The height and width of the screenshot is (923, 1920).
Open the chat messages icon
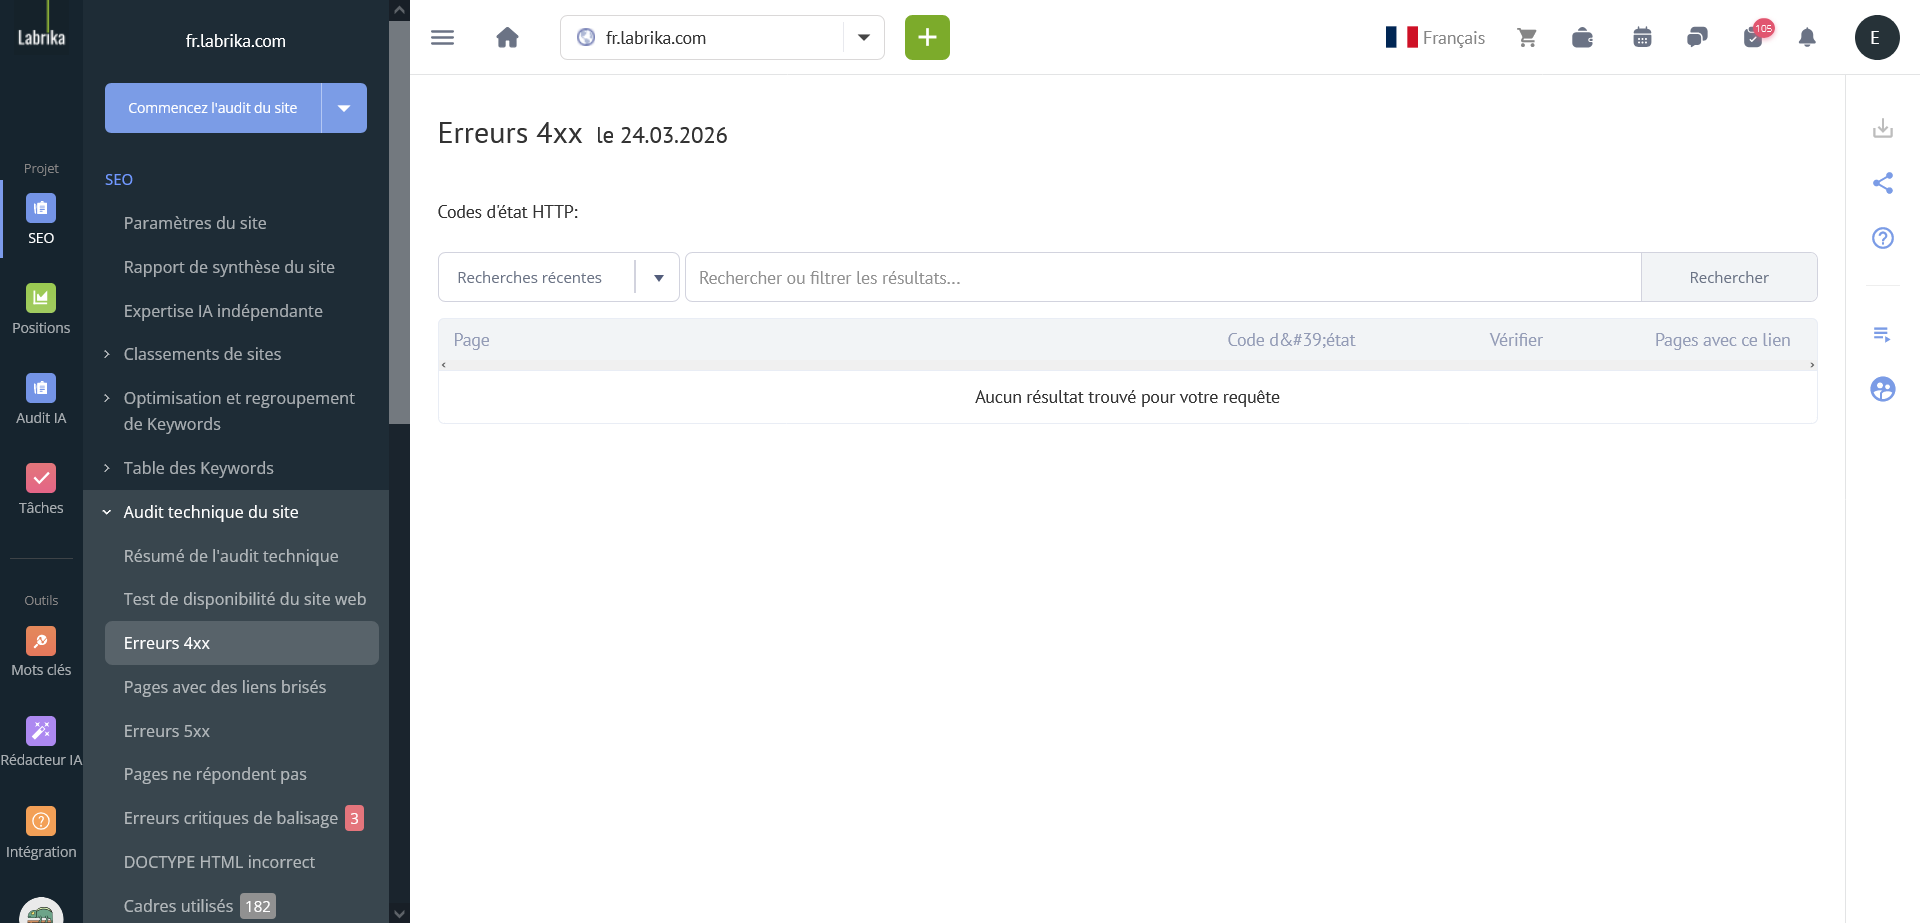coord(1697,38)
